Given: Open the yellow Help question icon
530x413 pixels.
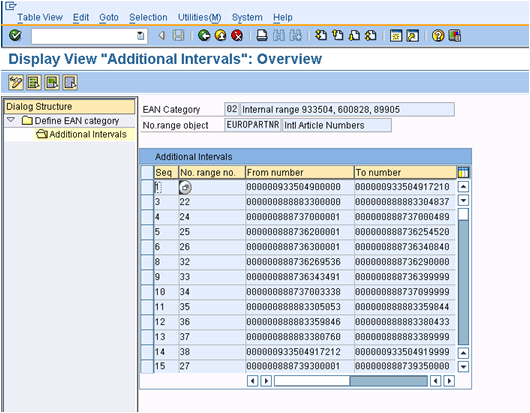Looking at the screenshot, I should [x=438, y=35].
